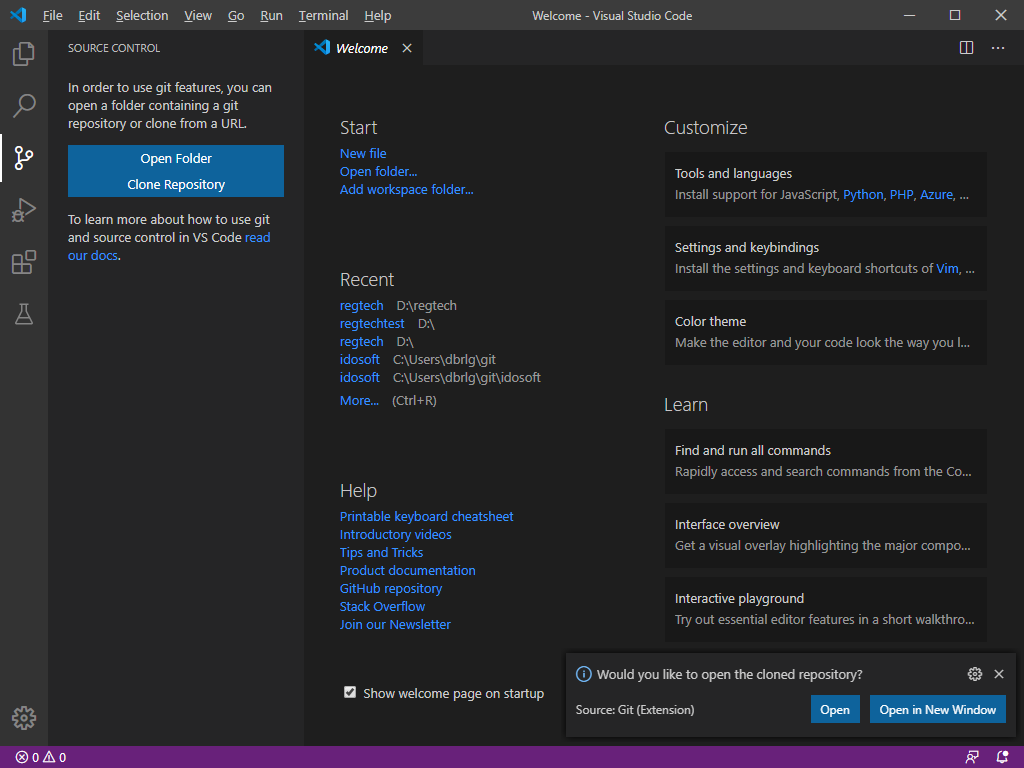Click the SOURCE CONTROL panel title
The image size is (1024, 768).
coord(114,48)
